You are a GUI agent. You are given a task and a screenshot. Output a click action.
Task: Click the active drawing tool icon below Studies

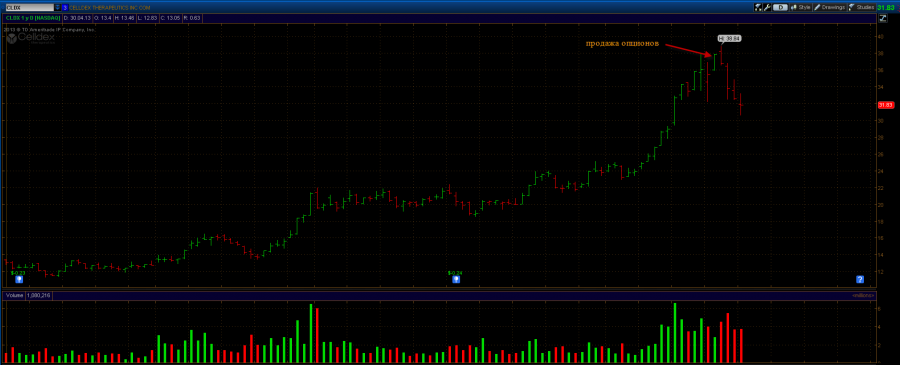click(x=883, y=18)
